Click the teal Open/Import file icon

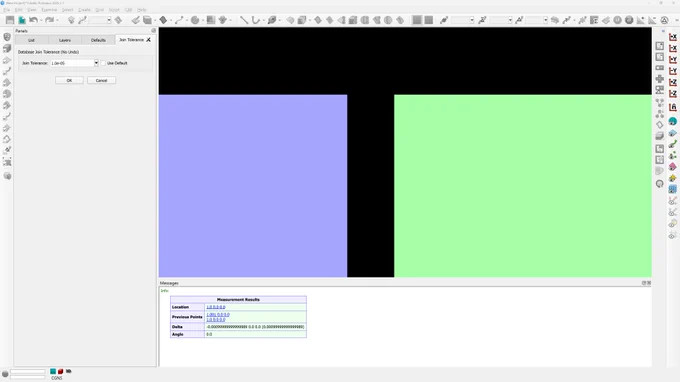(x=22, y=20)
